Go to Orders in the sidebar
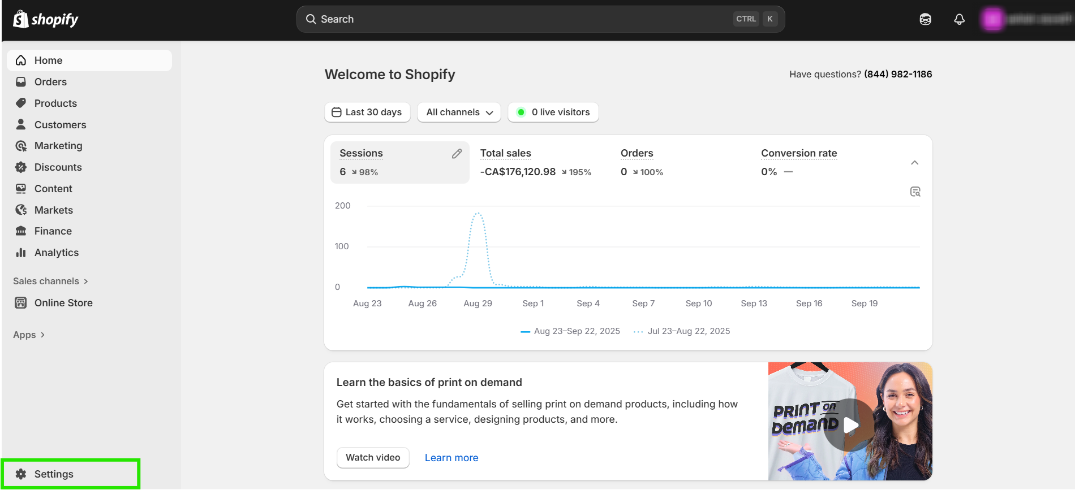 click(x=50, y=82)
